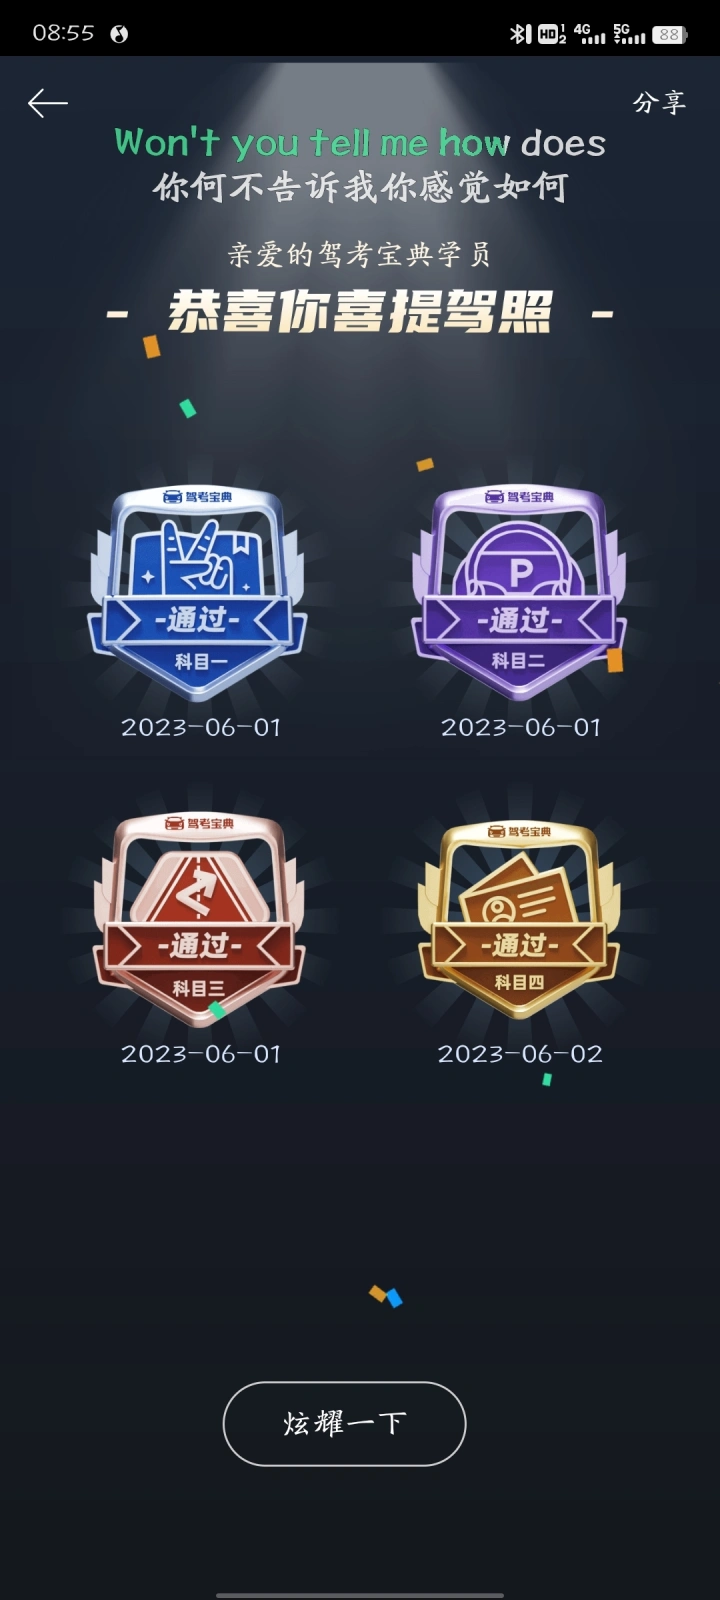Tap the 炫耀一下 button
The height and width of the screenshot is (1600, 720).
tap(344, 1423)
